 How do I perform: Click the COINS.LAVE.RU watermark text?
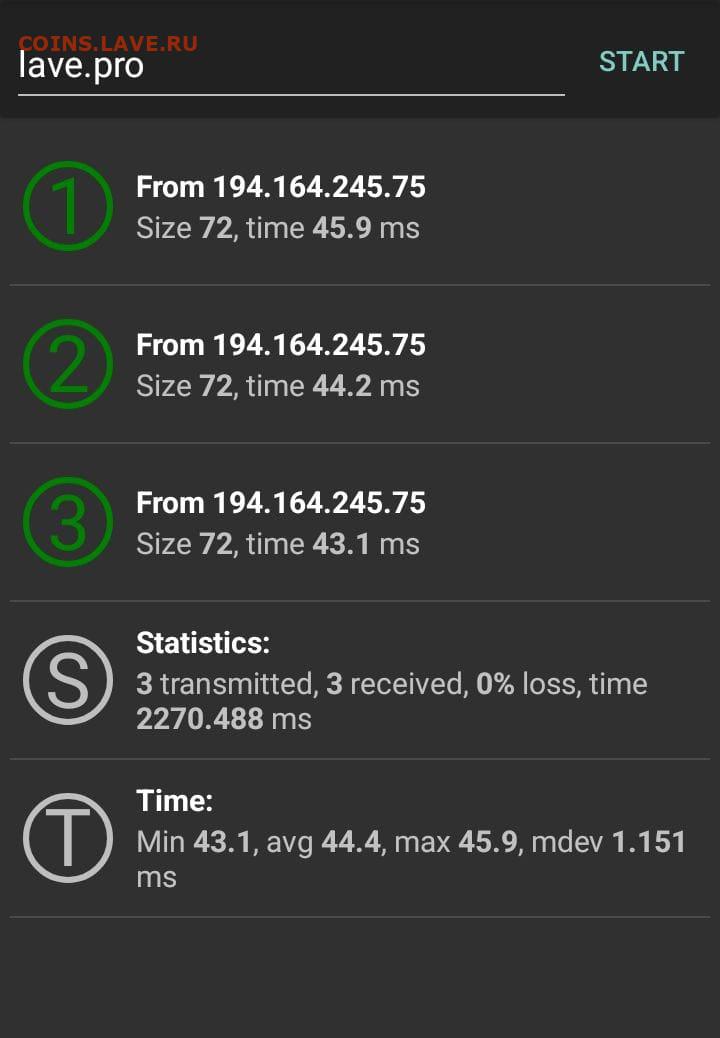[x=108, y=44]
